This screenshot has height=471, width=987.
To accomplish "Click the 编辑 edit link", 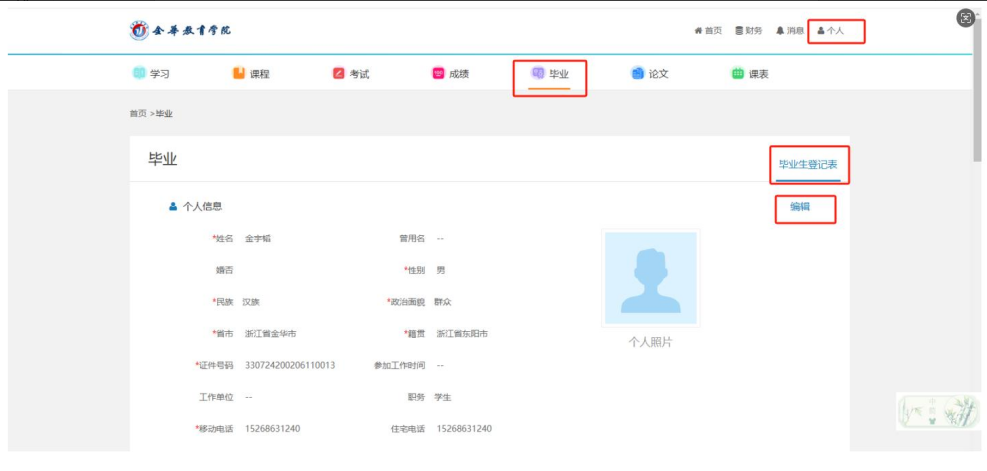I will (800, 207).
